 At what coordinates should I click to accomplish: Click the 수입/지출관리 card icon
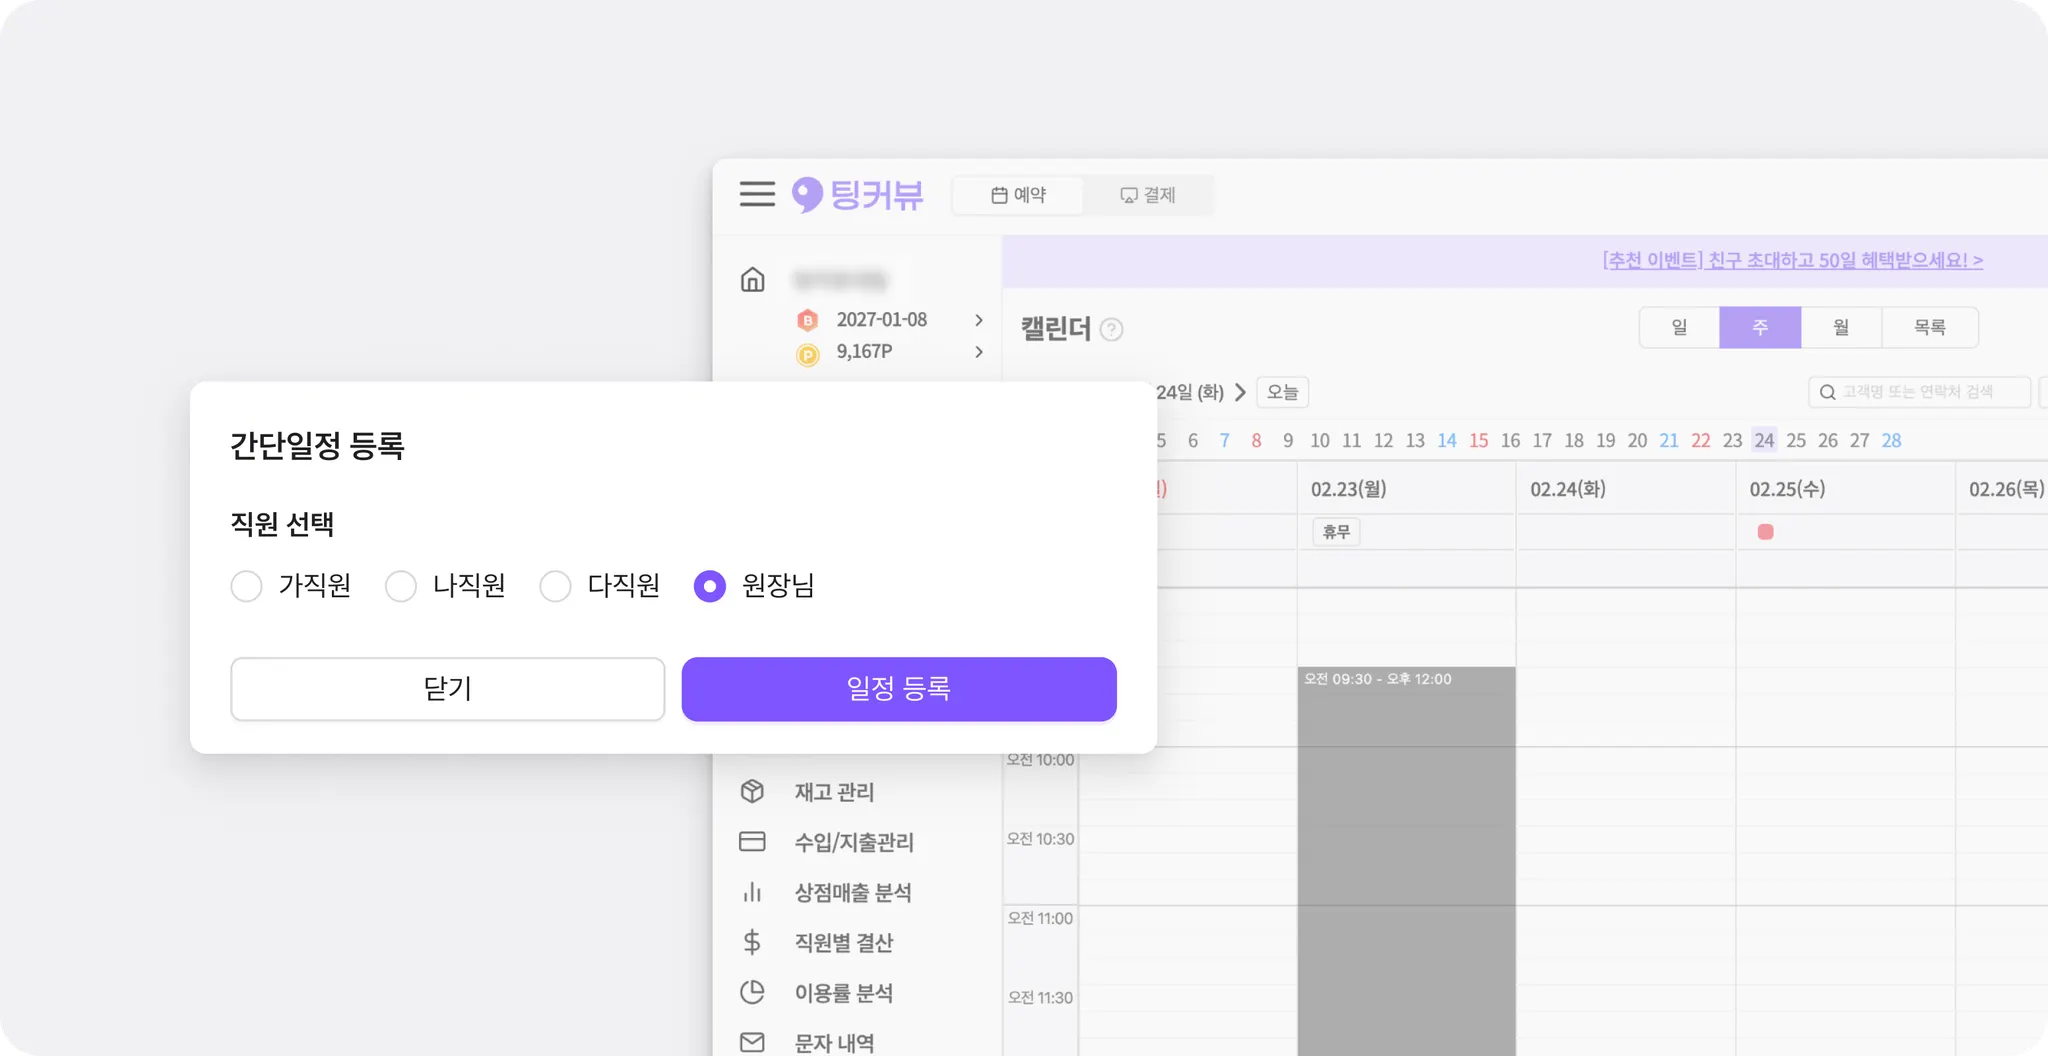coord(752,841)
